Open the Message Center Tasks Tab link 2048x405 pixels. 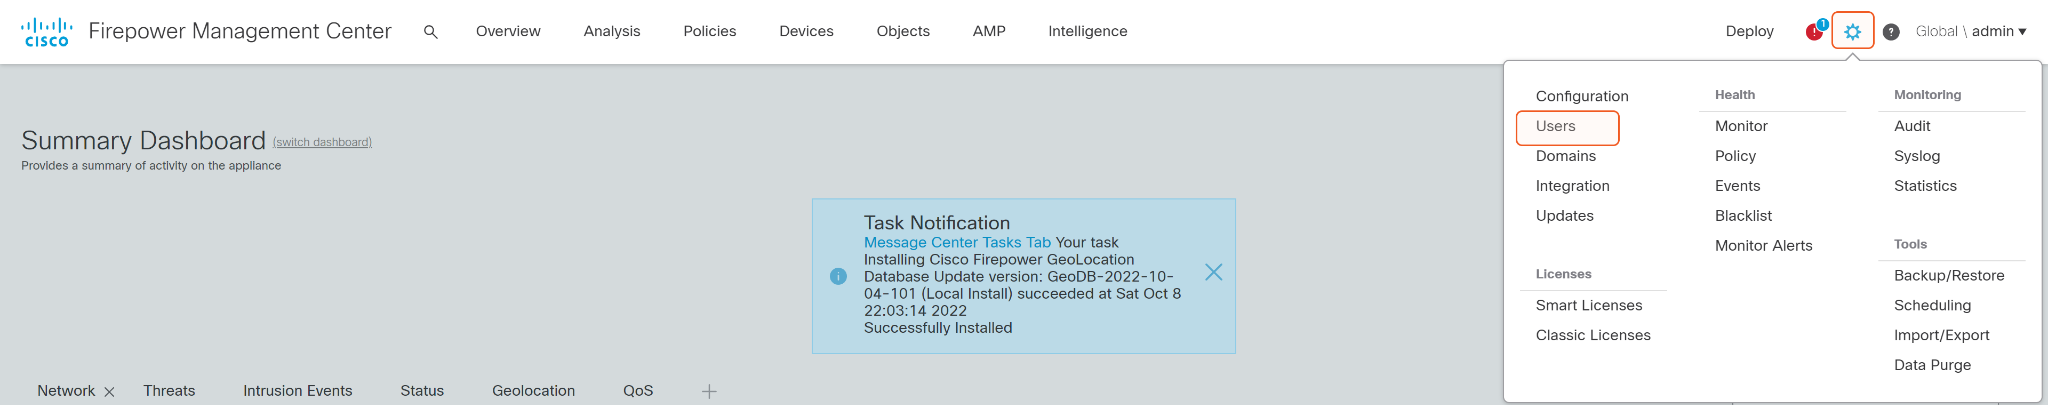[957, 243]
